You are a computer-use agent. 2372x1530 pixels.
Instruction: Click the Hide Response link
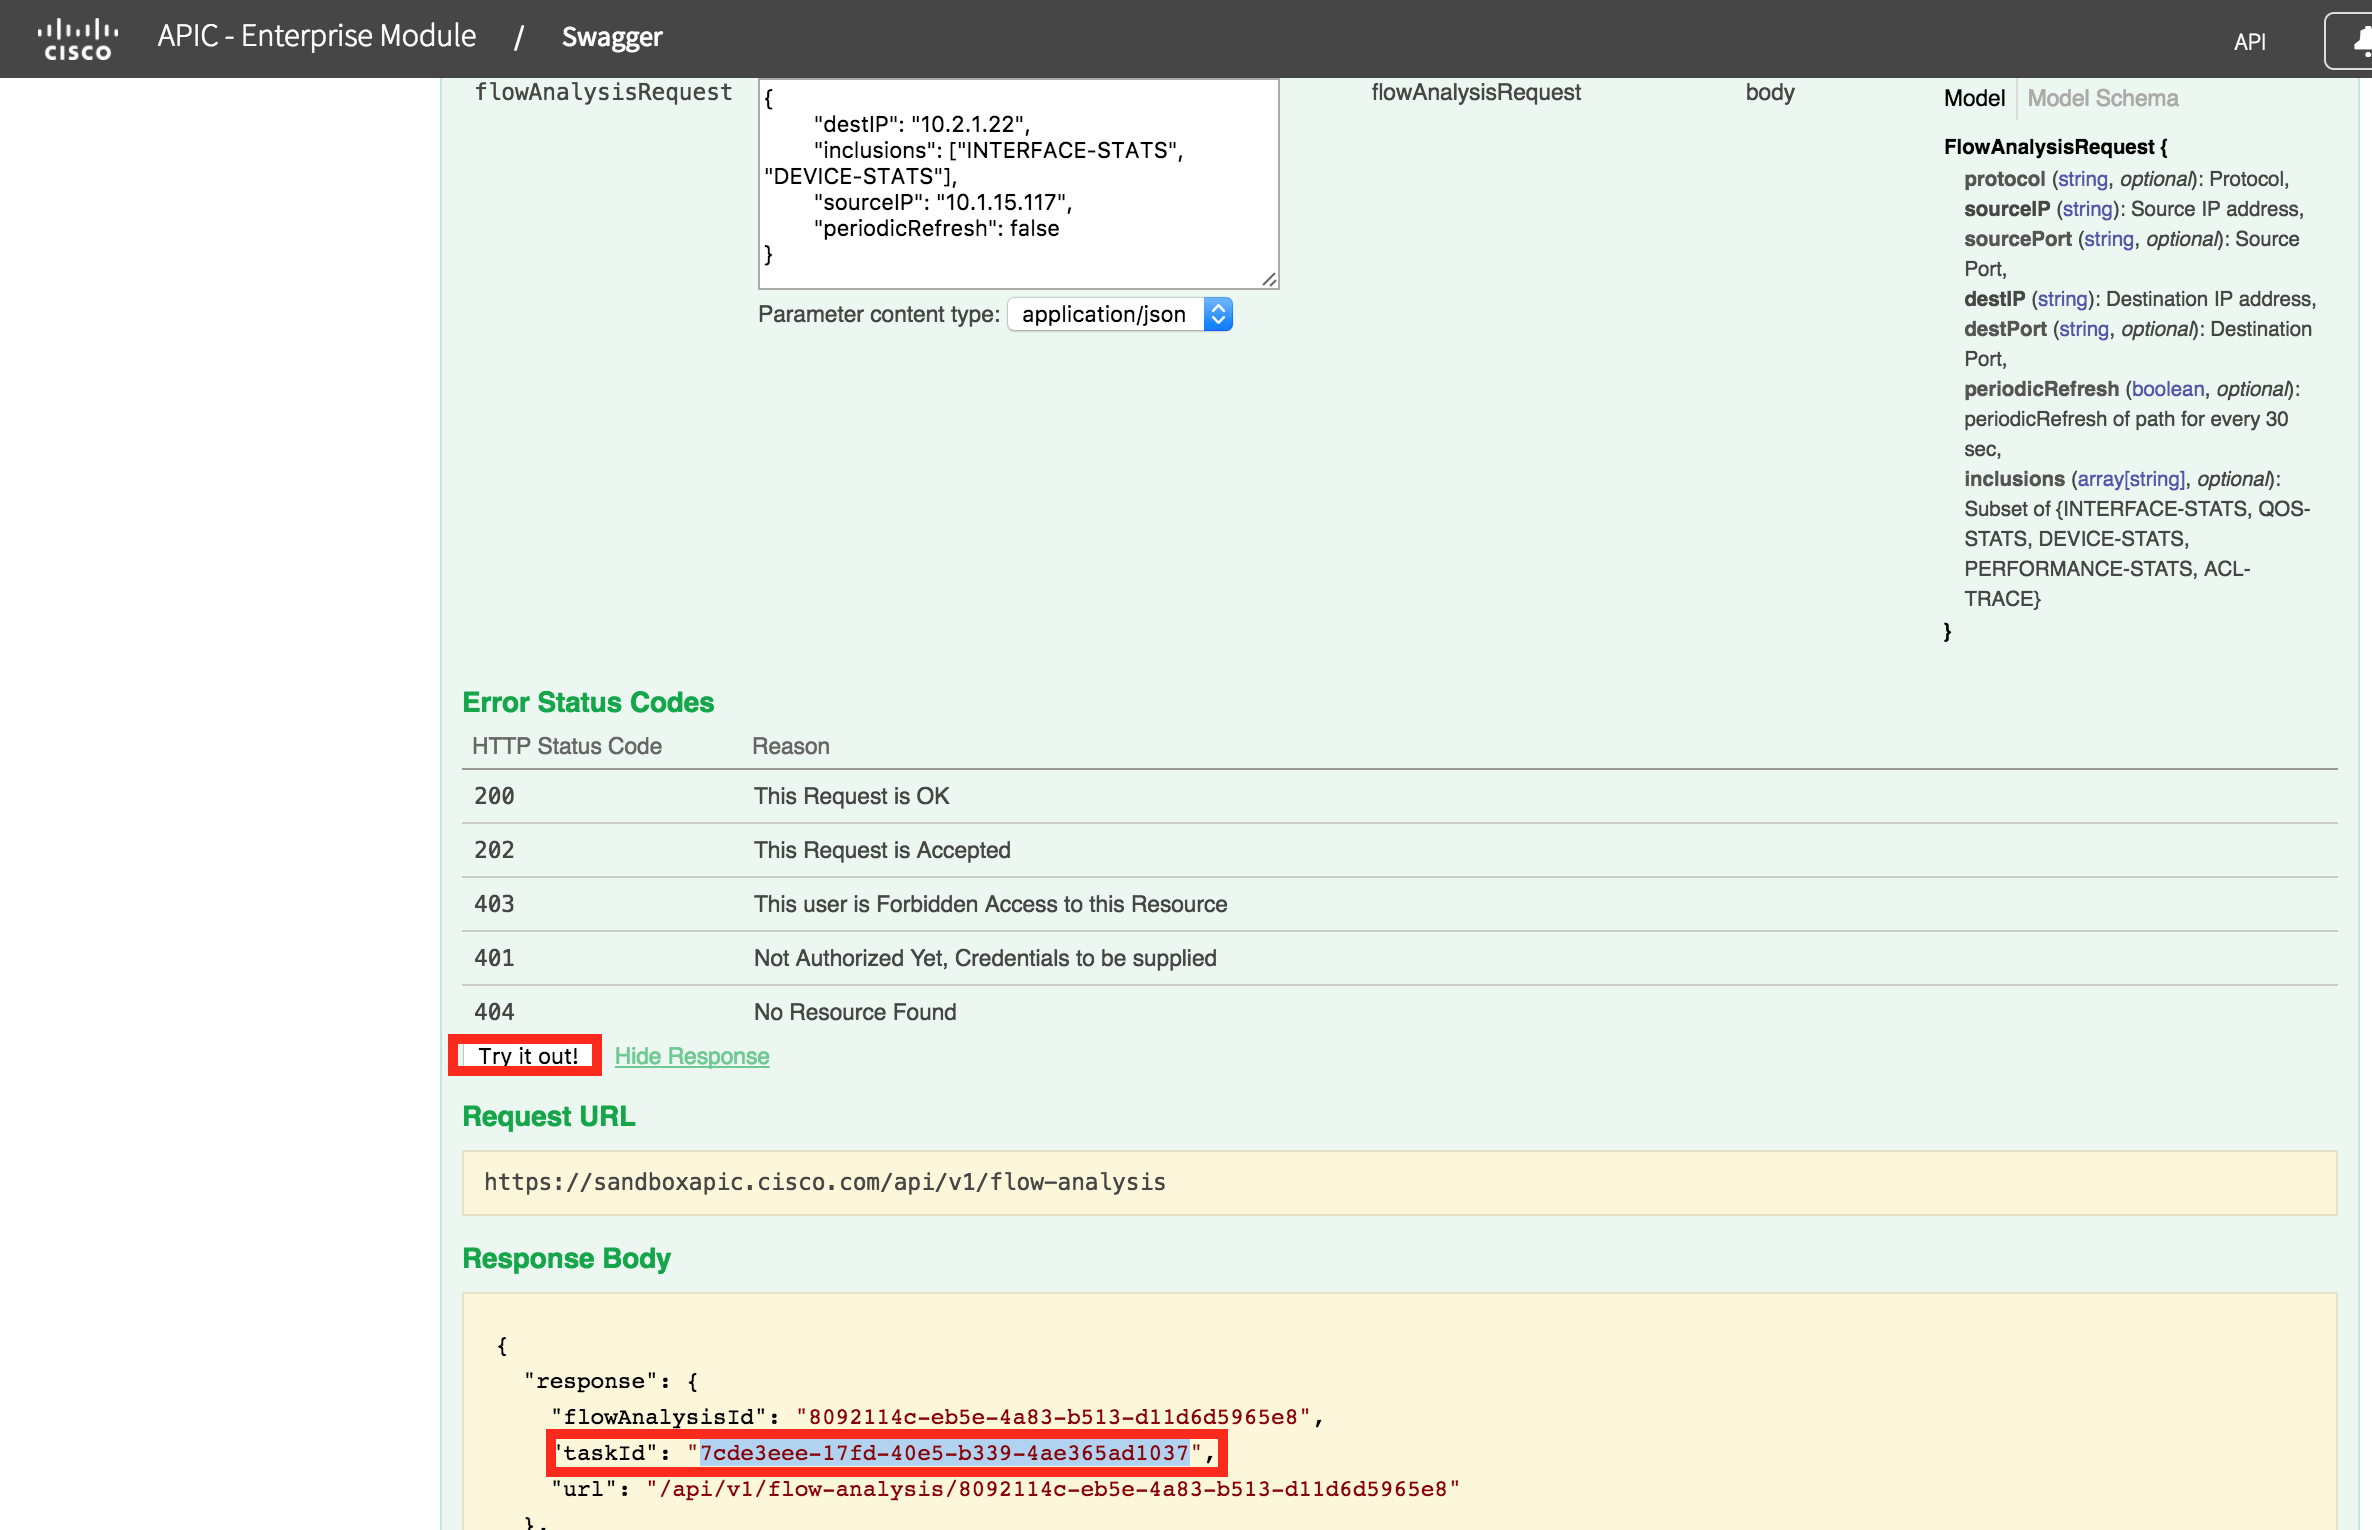click(x=691, y=1056)
